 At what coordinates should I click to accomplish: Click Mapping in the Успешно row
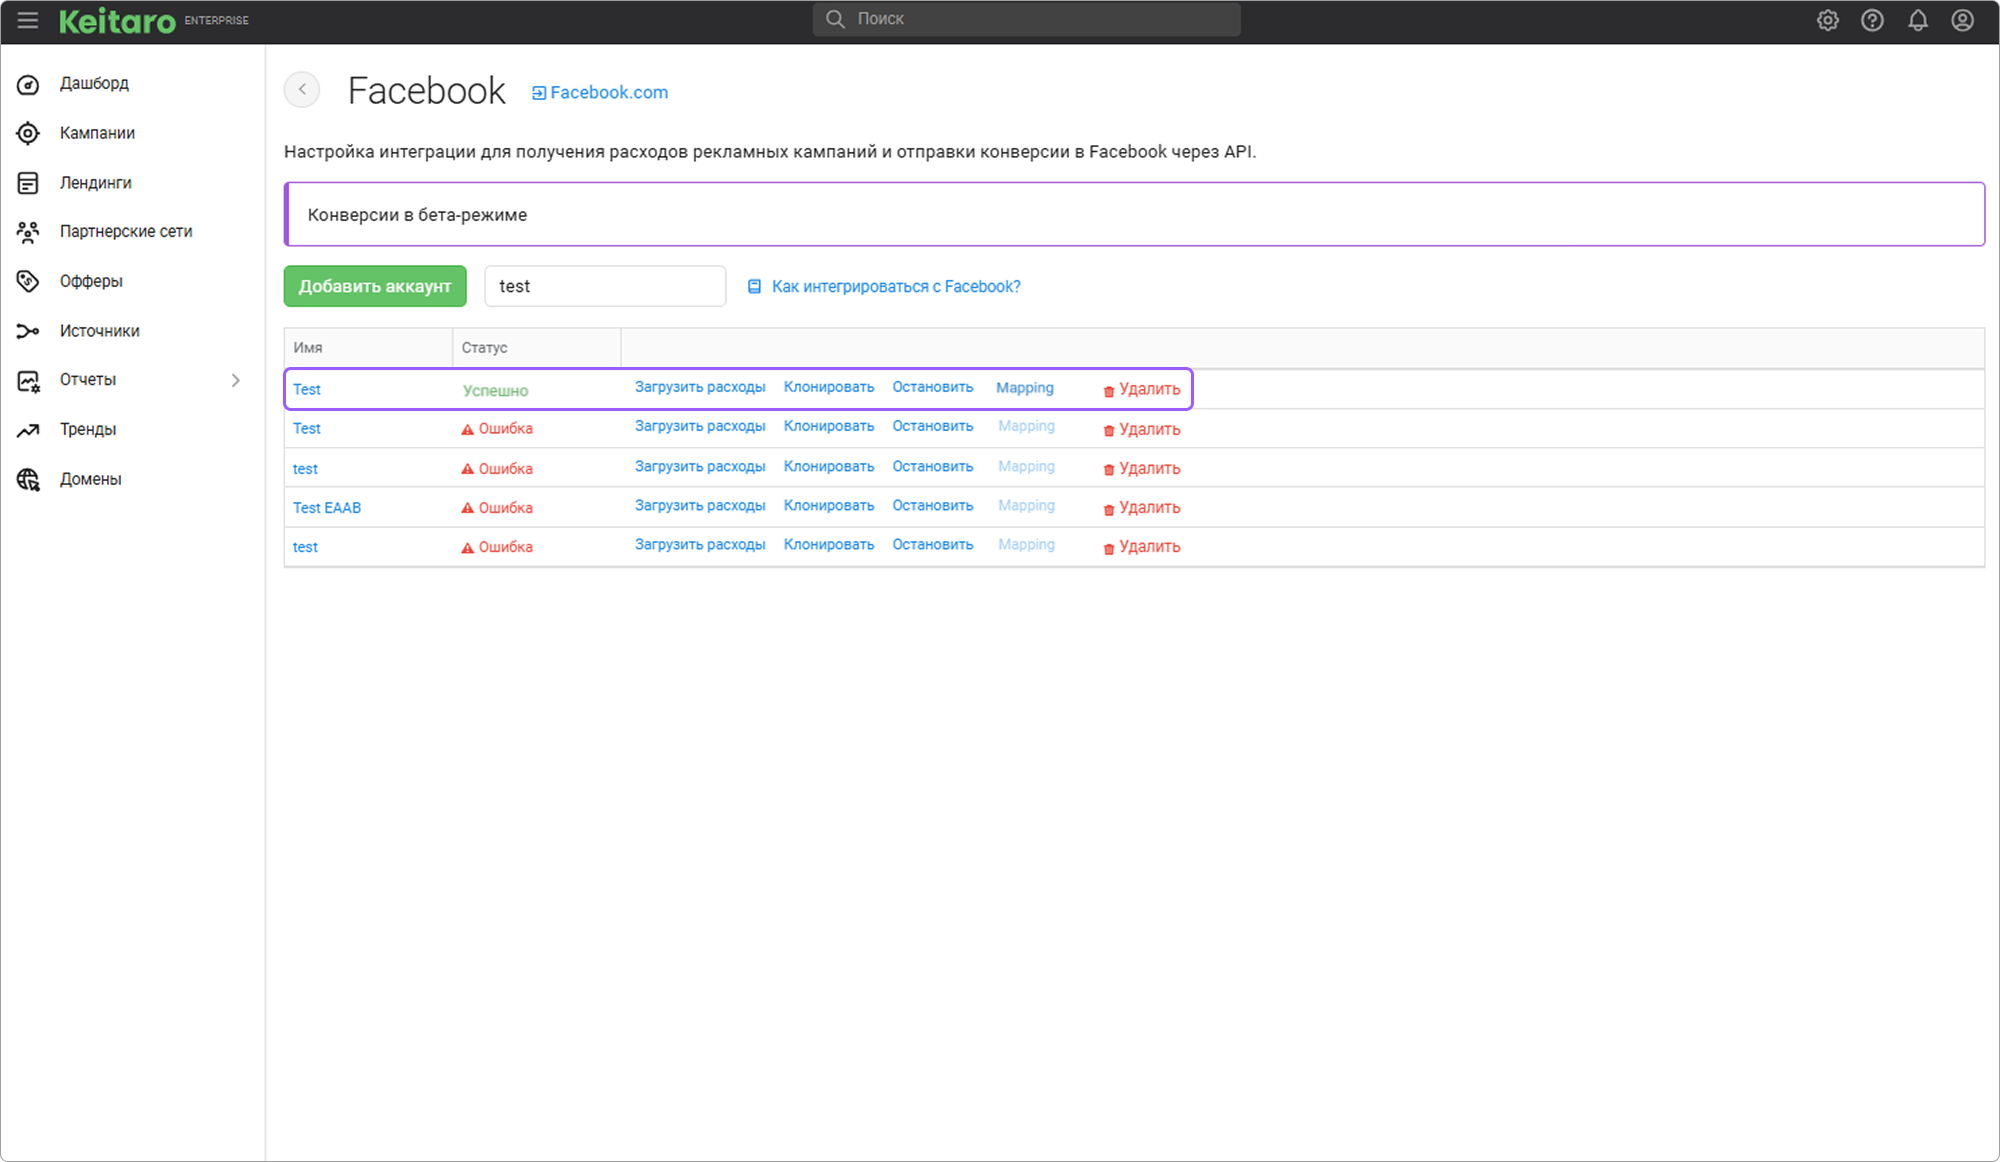[1025, 388]
